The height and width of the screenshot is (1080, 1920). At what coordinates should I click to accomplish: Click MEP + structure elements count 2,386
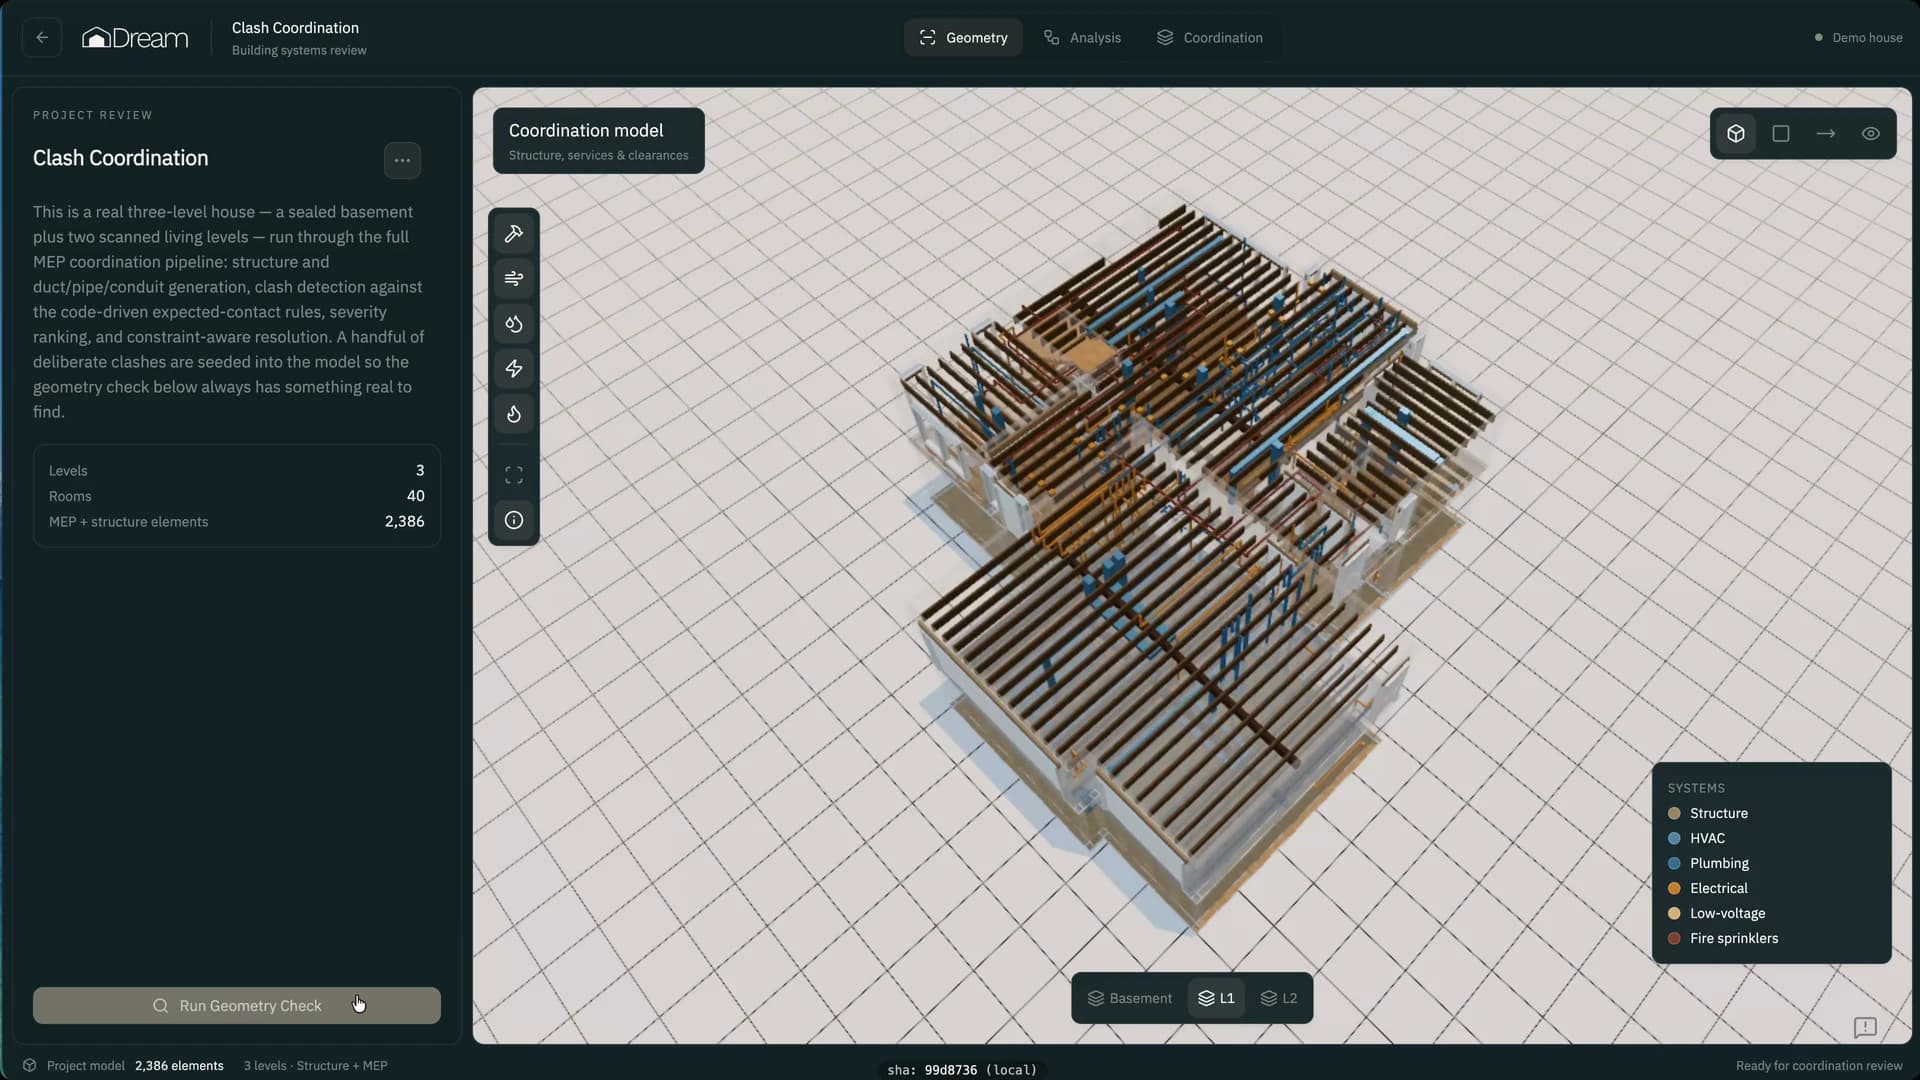pyautogui.click(x=404, y=522)
